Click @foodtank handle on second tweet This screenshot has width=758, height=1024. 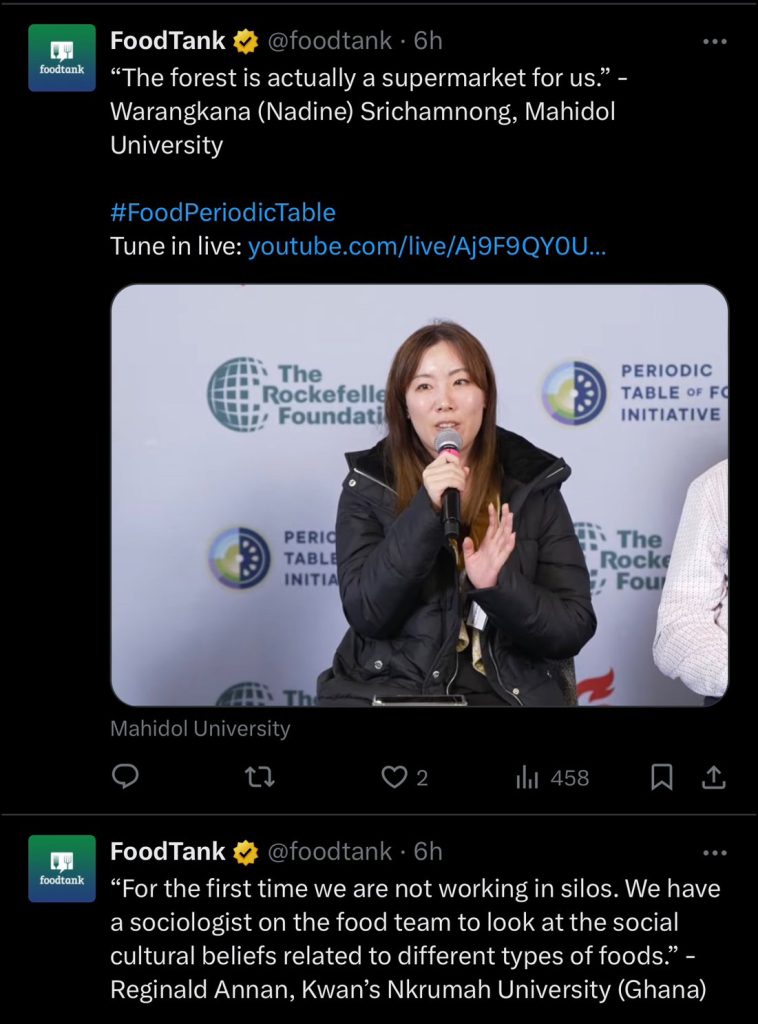tap(328, 852)
